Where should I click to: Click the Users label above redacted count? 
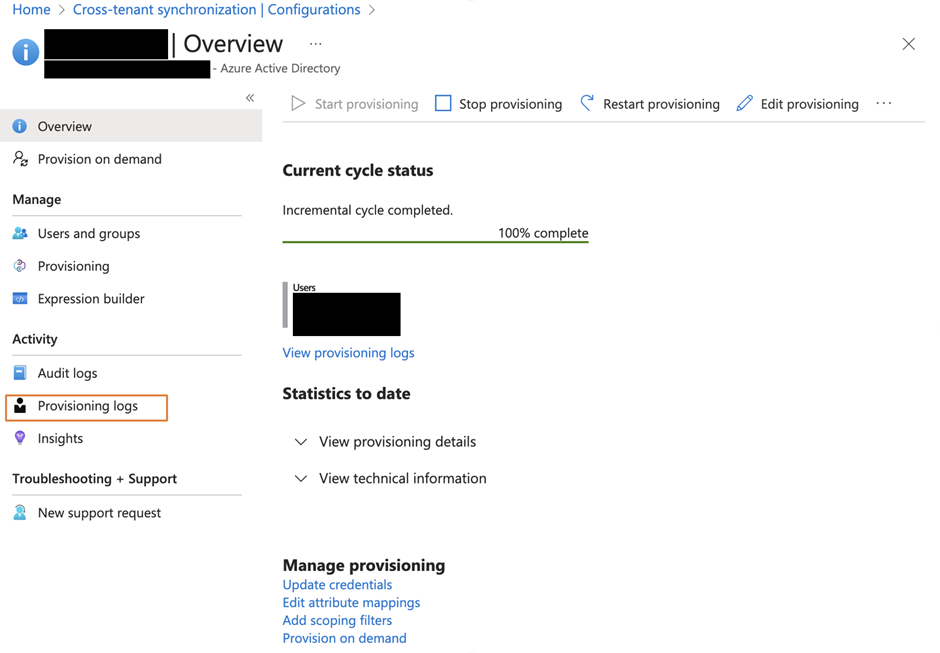coord(304,287)
